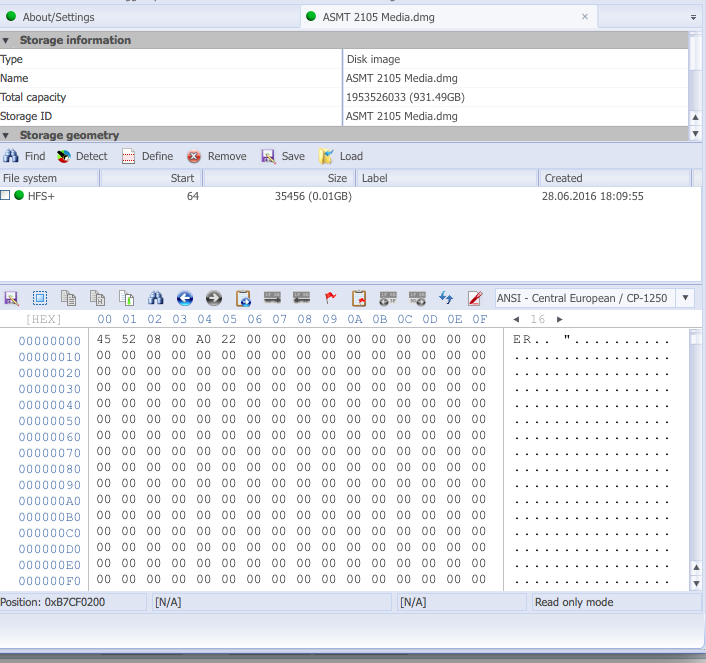The width and height of the screenshot is (706, 663).
Task: Open the tab list dropdown arrow
Action: pyautogui.click(x=693, y=18)
